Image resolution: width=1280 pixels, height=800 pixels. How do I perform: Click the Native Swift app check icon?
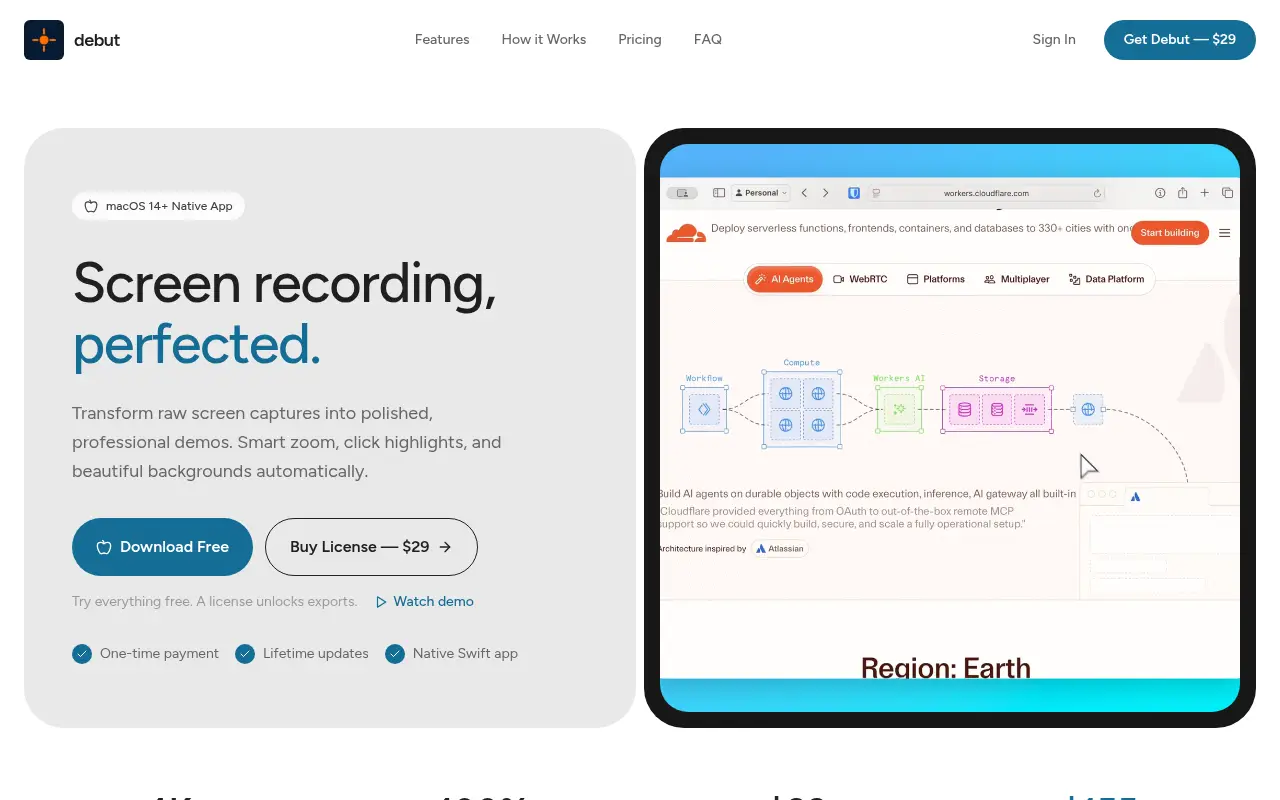(395, 654)
